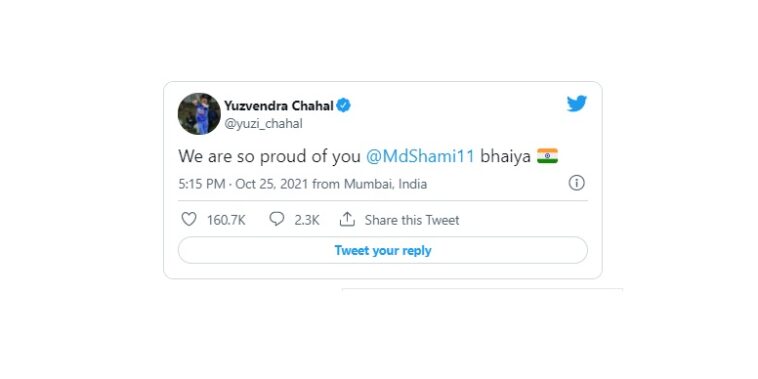
Task: Click the 2.3K replies count
Action: point(307,220)
